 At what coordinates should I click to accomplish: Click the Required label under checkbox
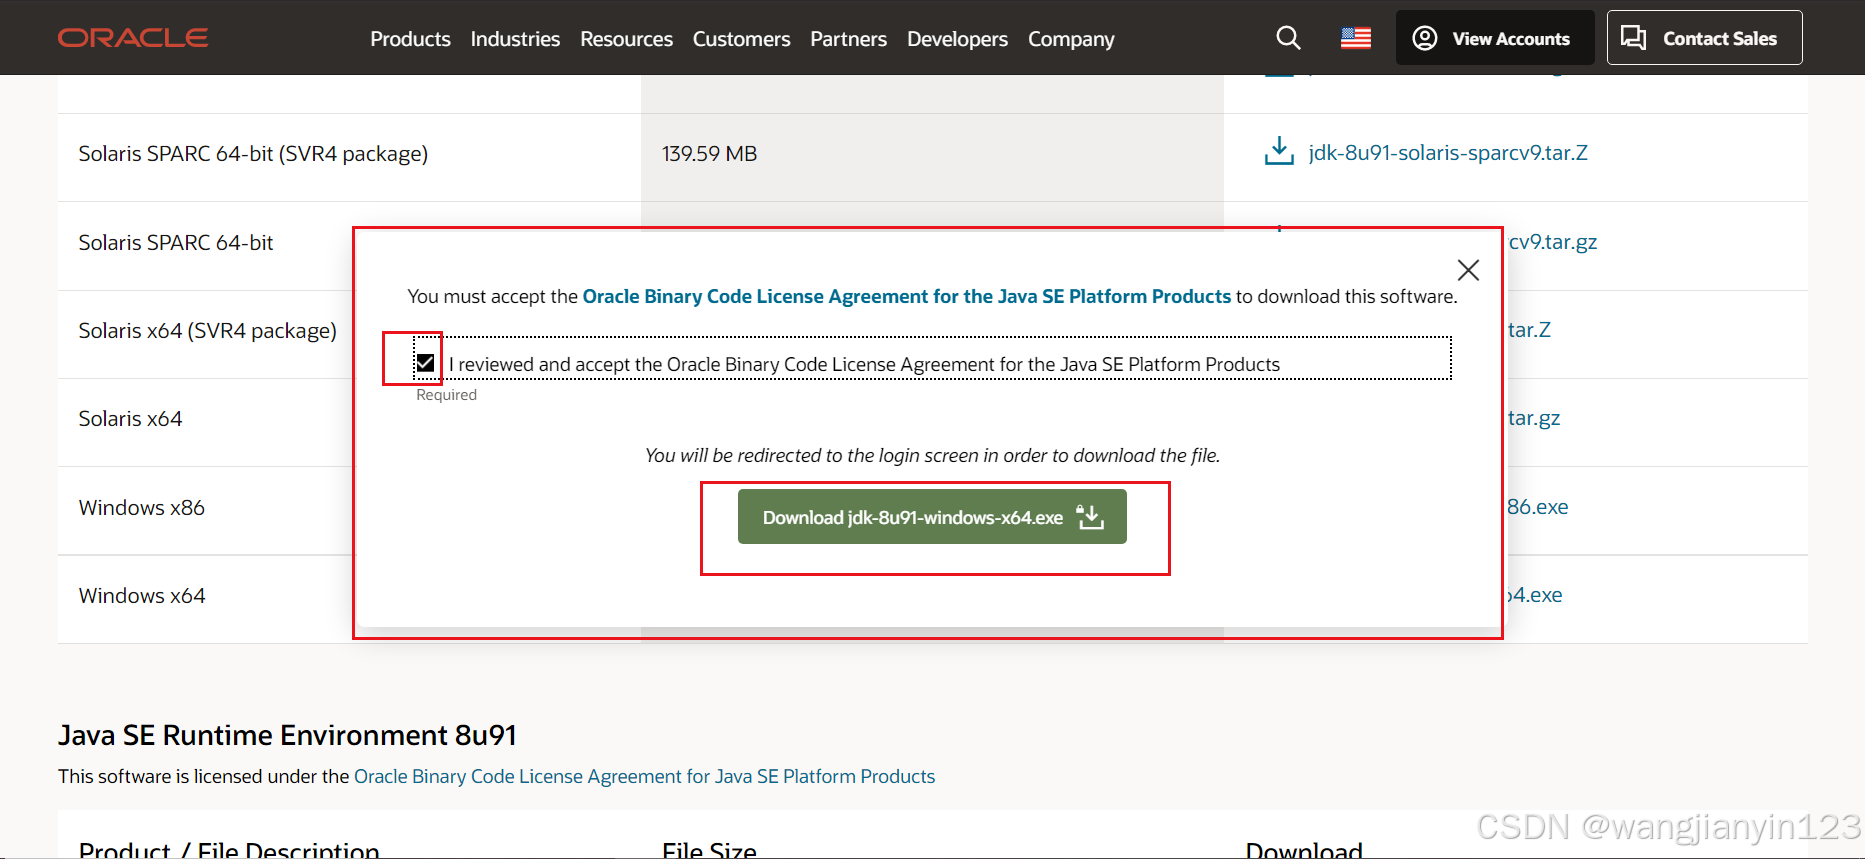pyautogui.click(x=446, y=395)
